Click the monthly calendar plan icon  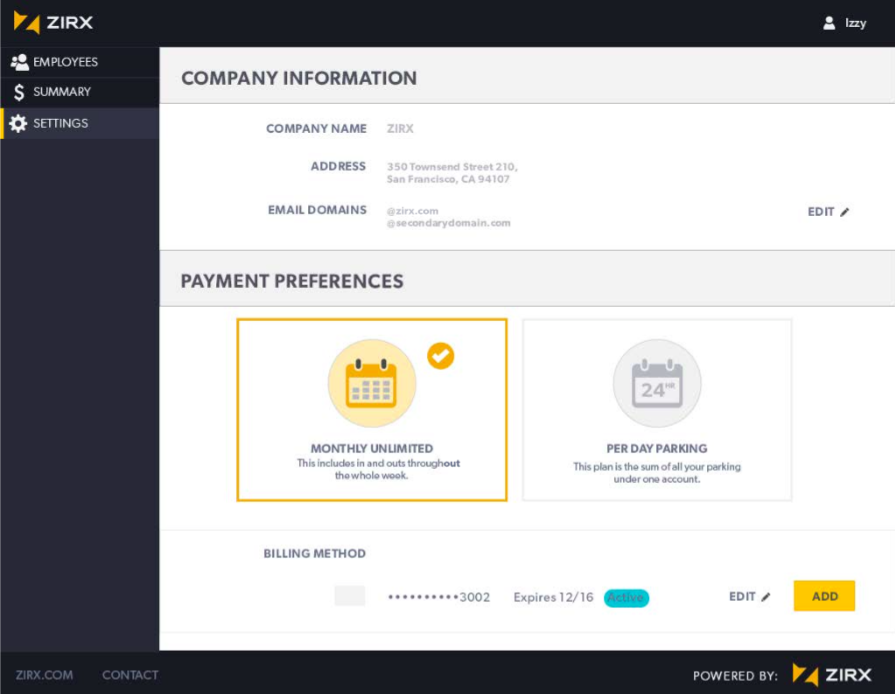click(372, 383)
